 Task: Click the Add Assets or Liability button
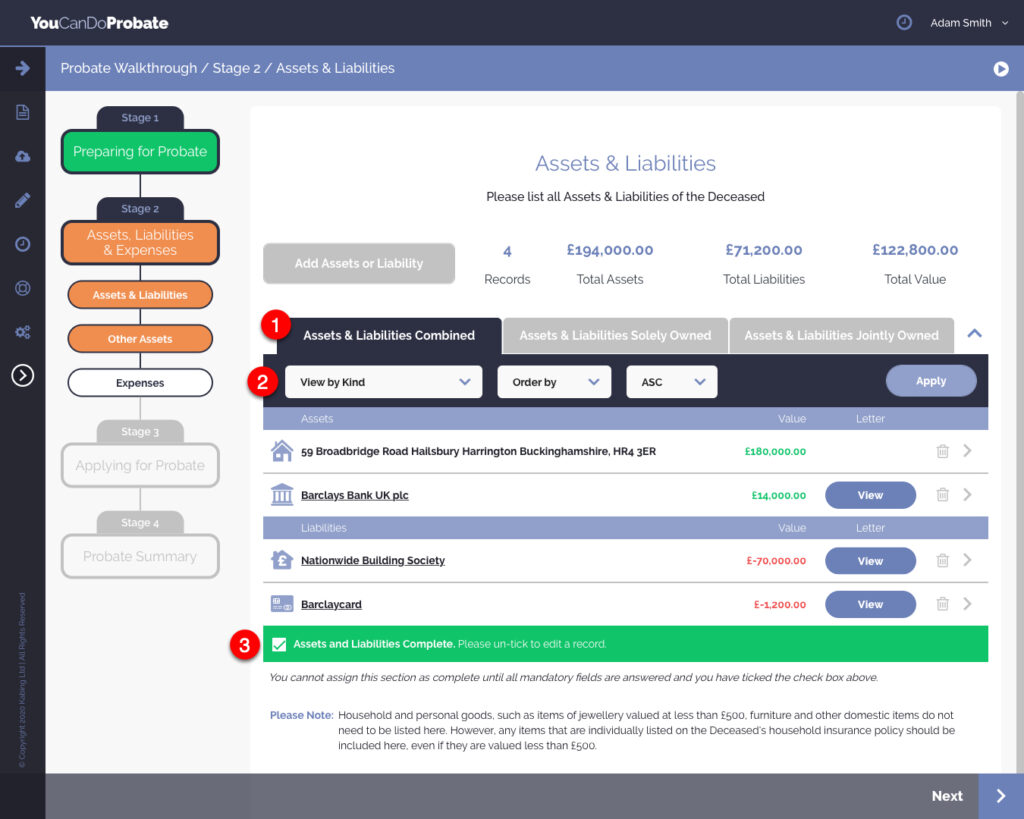359,264
